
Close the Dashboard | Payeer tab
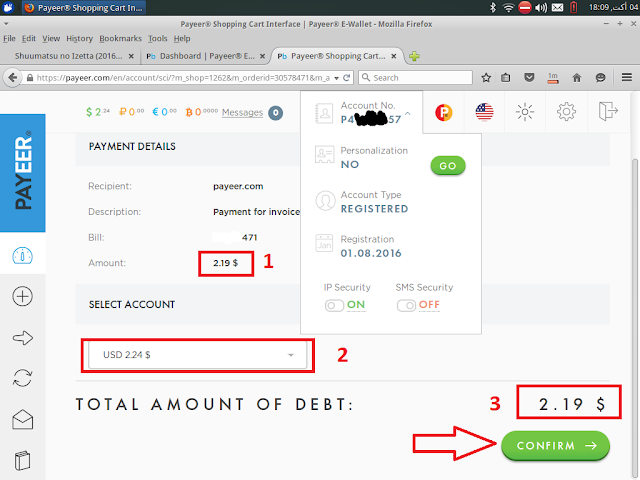[x=262, y=56]
